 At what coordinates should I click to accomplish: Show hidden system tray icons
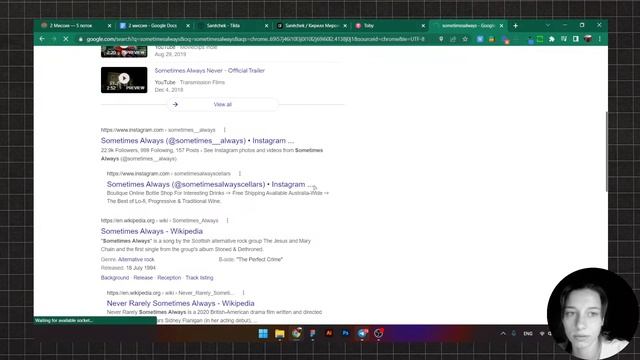click(x=503, y=333)
